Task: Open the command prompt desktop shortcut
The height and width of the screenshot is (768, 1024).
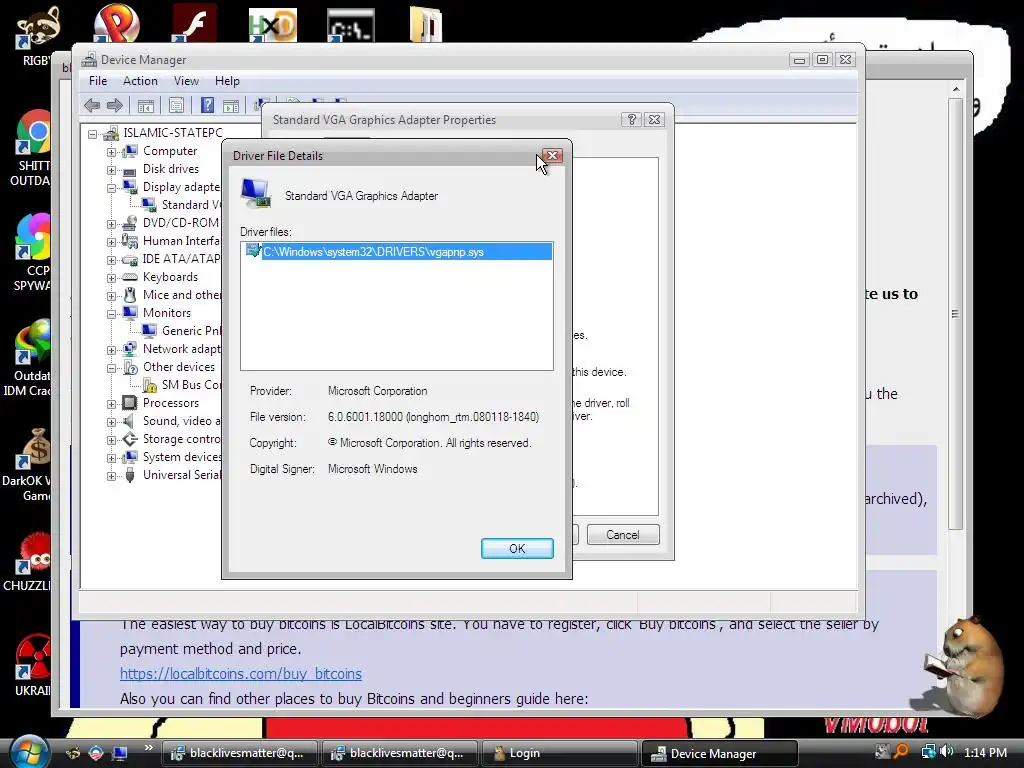Action: coord(351,25)
